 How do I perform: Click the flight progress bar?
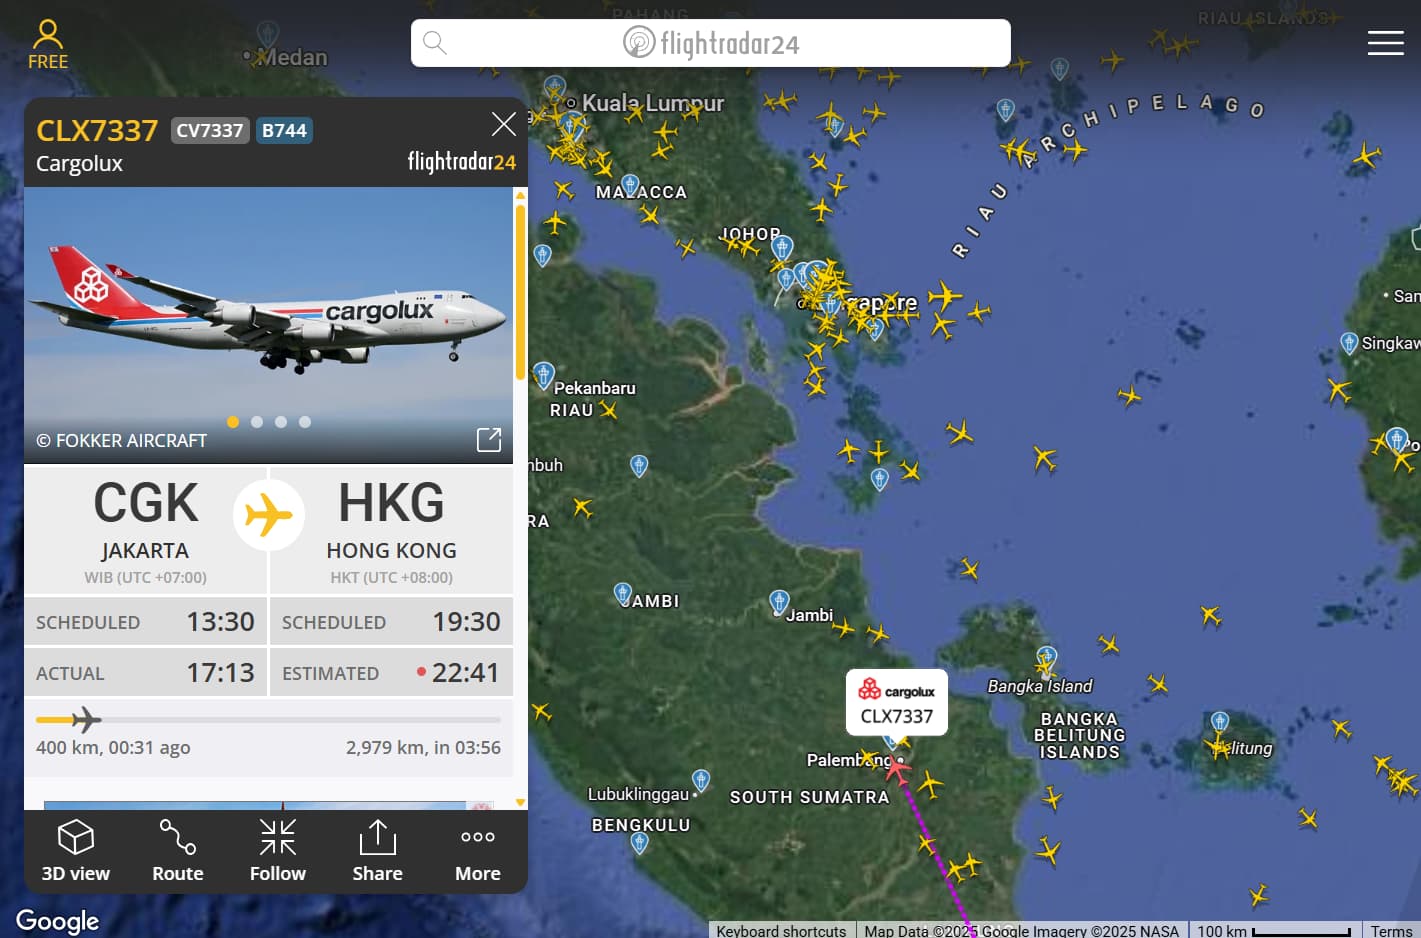pos(268,719)
